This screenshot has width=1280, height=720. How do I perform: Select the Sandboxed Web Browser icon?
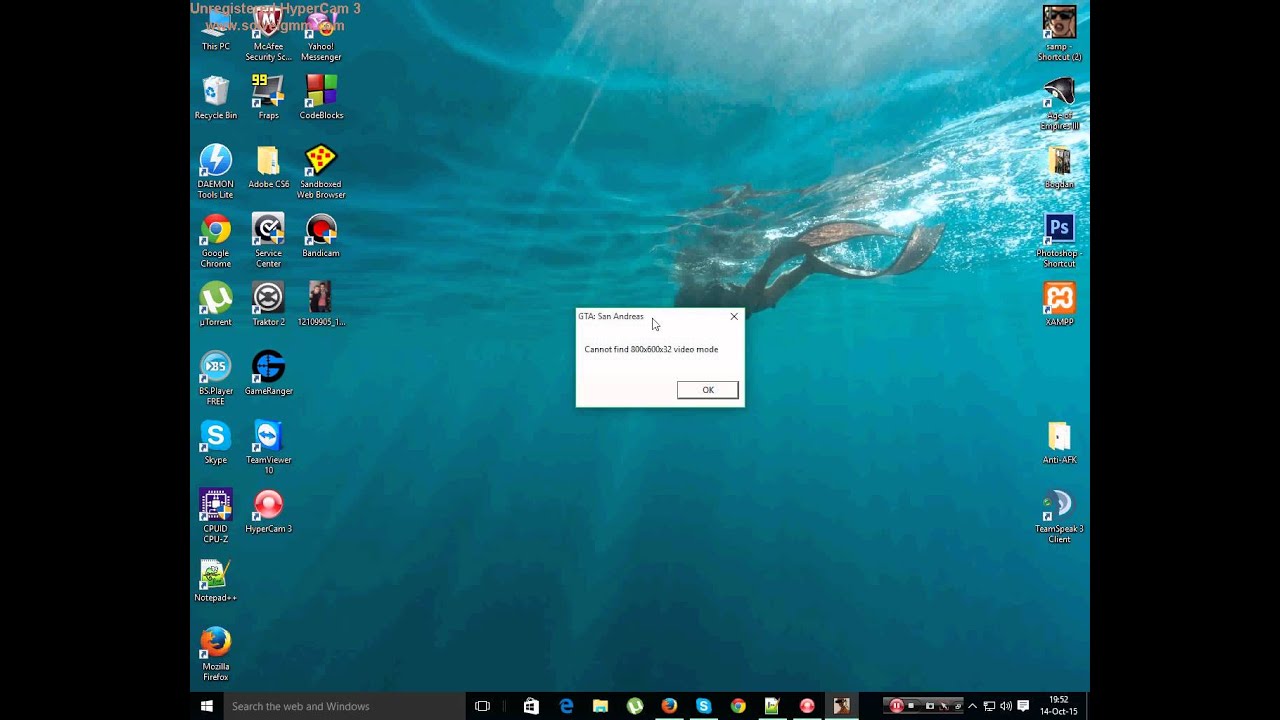click(321, 172)
